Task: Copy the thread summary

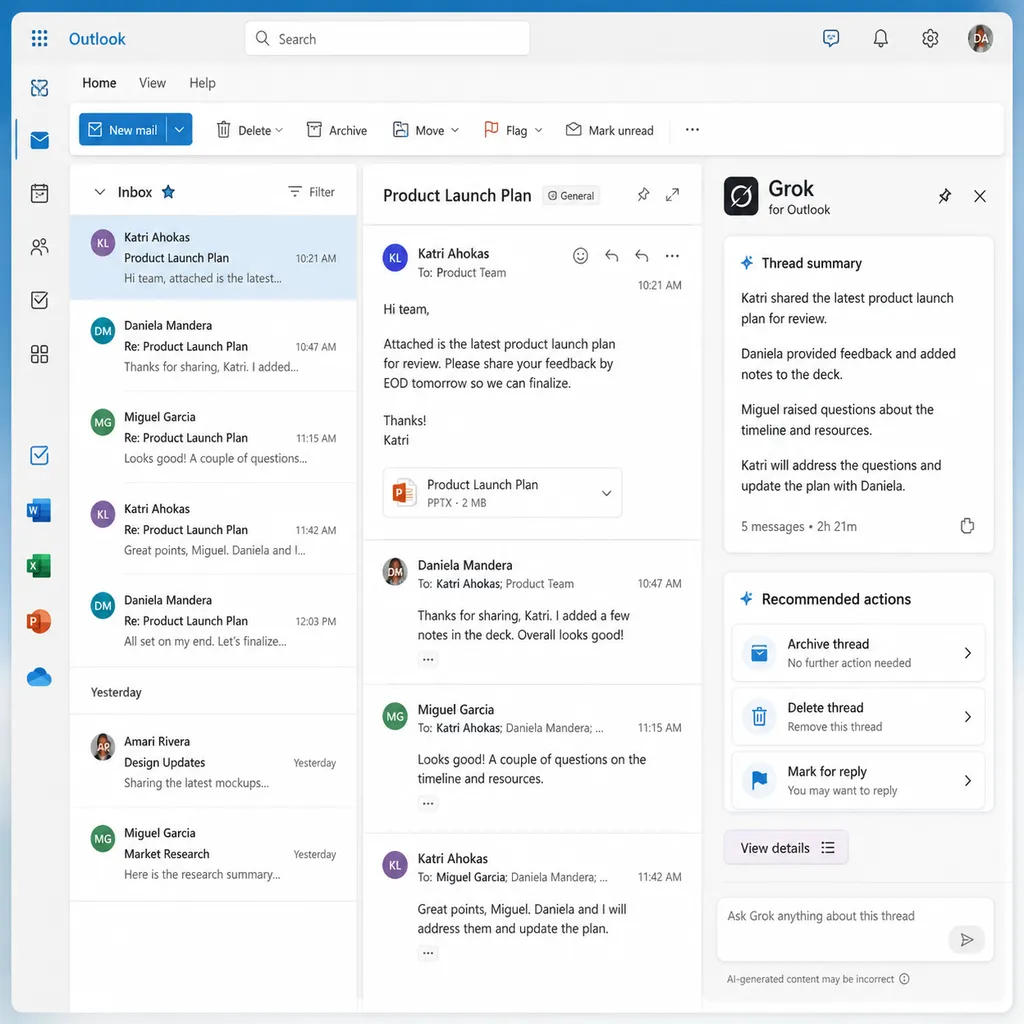Action: tap(967, 526)
